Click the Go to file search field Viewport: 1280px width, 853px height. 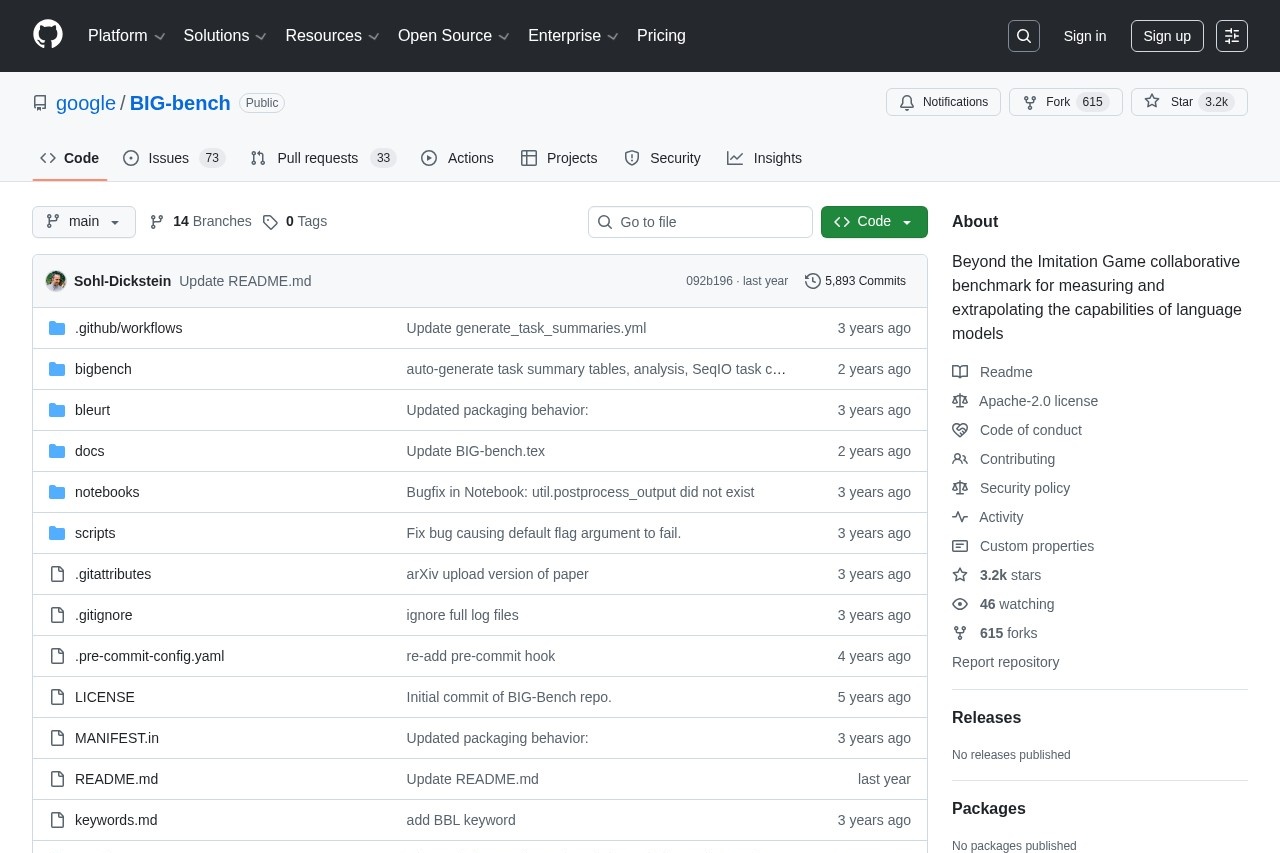pyautogui.click(x=700, y=221)
